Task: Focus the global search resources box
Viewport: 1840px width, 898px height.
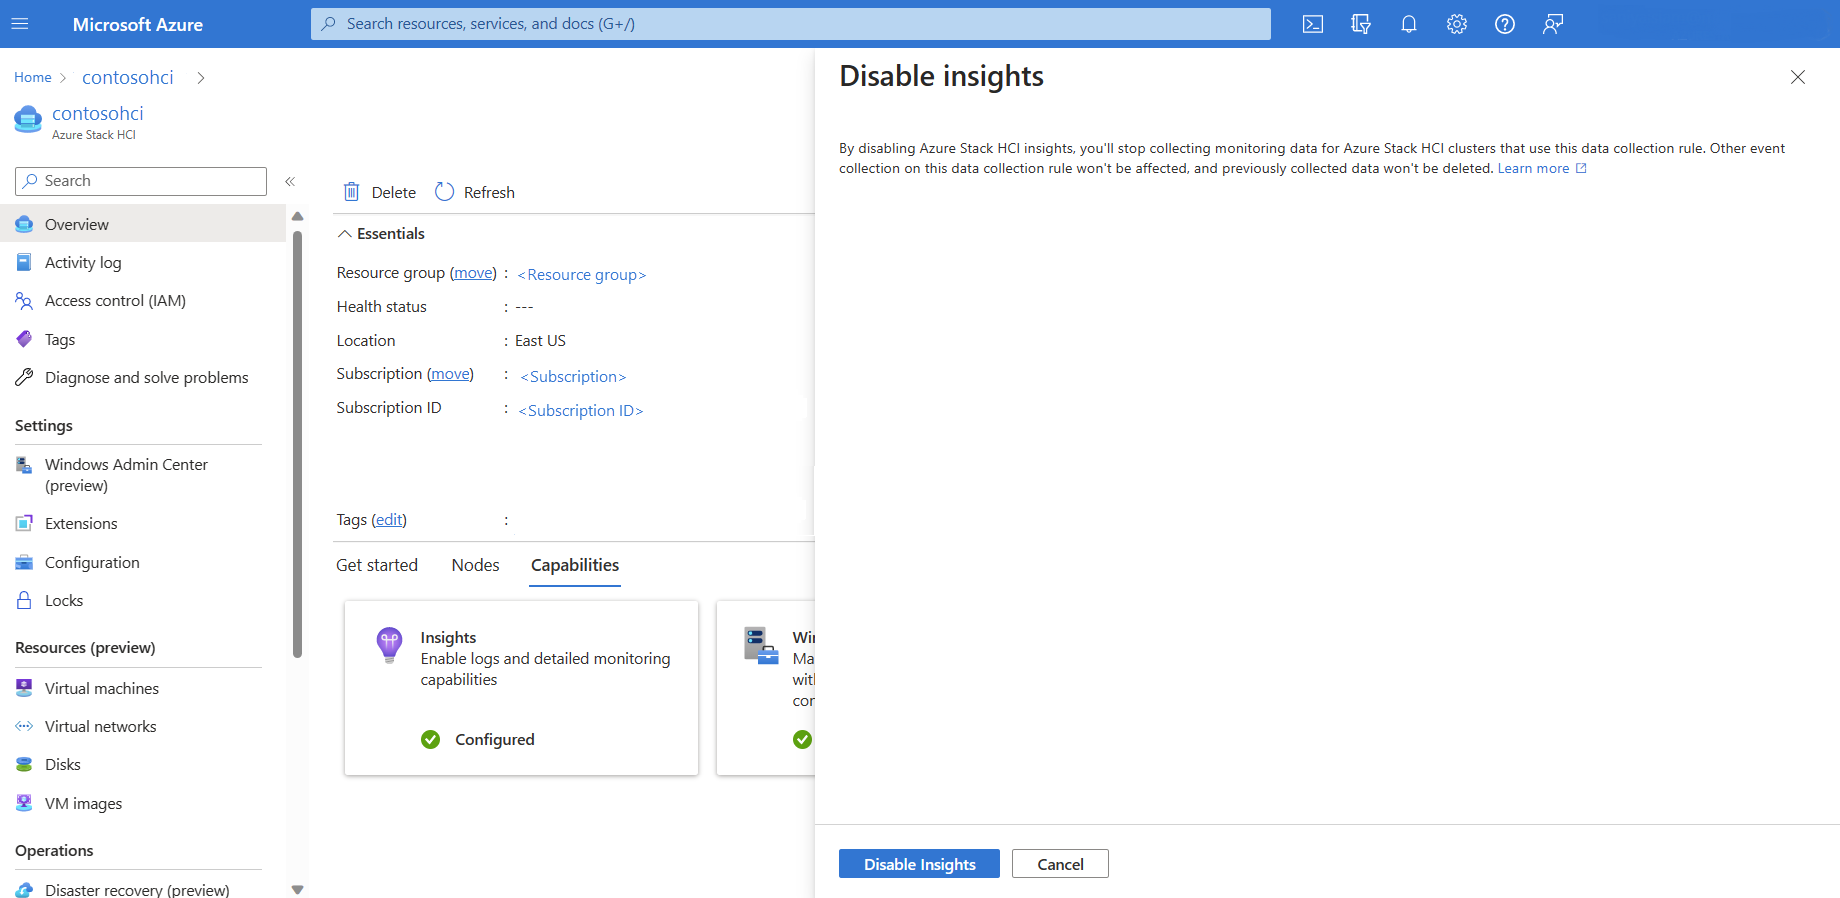Action: [x=791, y=24]
